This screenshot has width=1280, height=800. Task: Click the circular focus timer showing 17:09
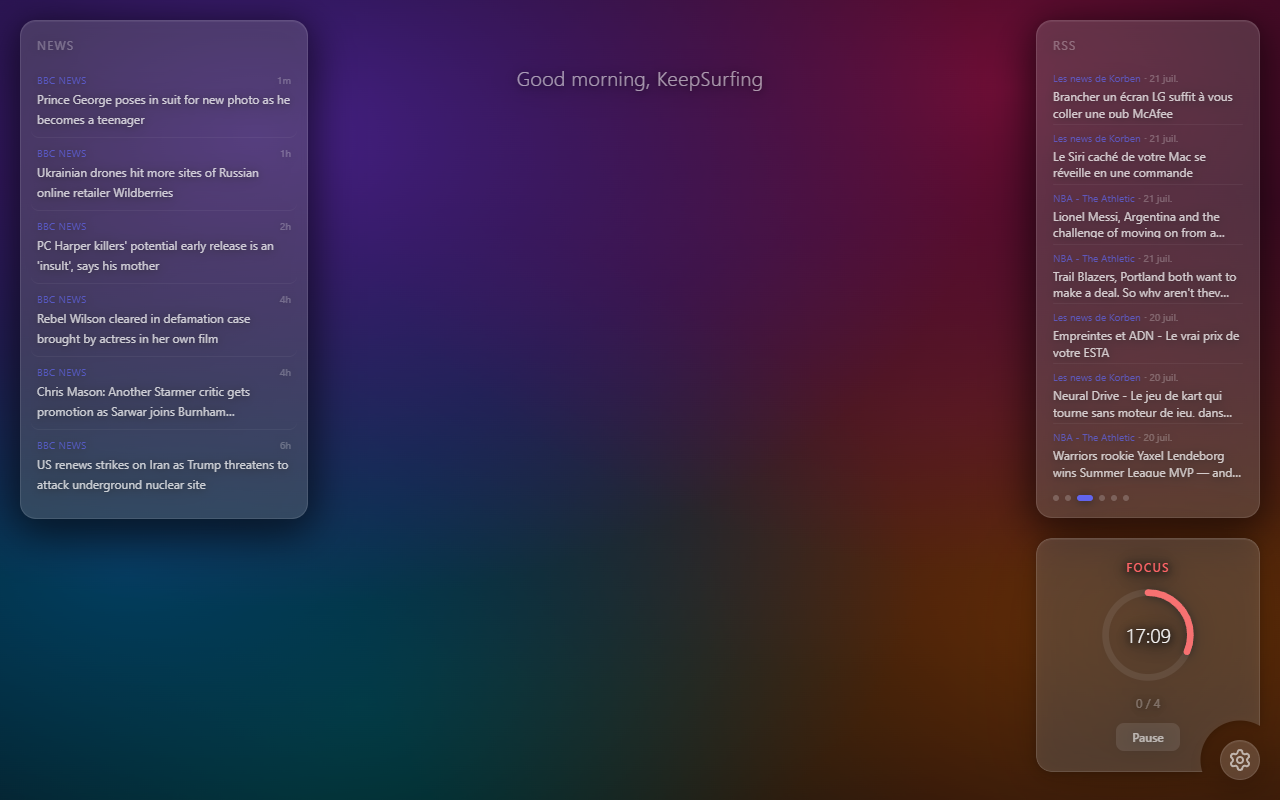[x=1148, y=636]
